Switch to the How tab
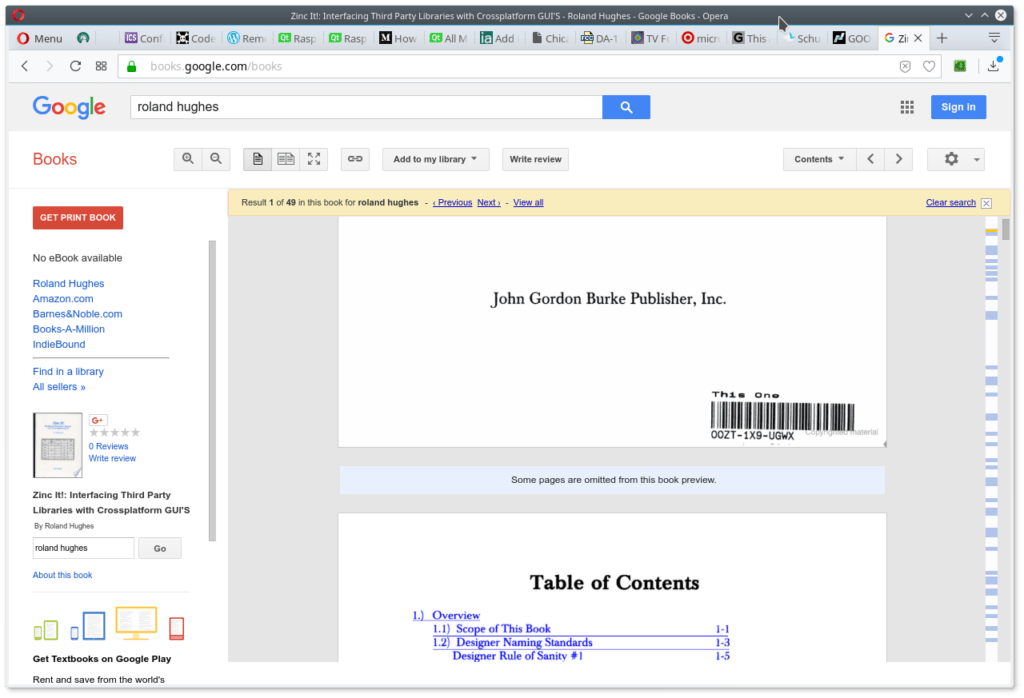The image size is (1024, 698). pyautogui.click(x=398, y=38)
